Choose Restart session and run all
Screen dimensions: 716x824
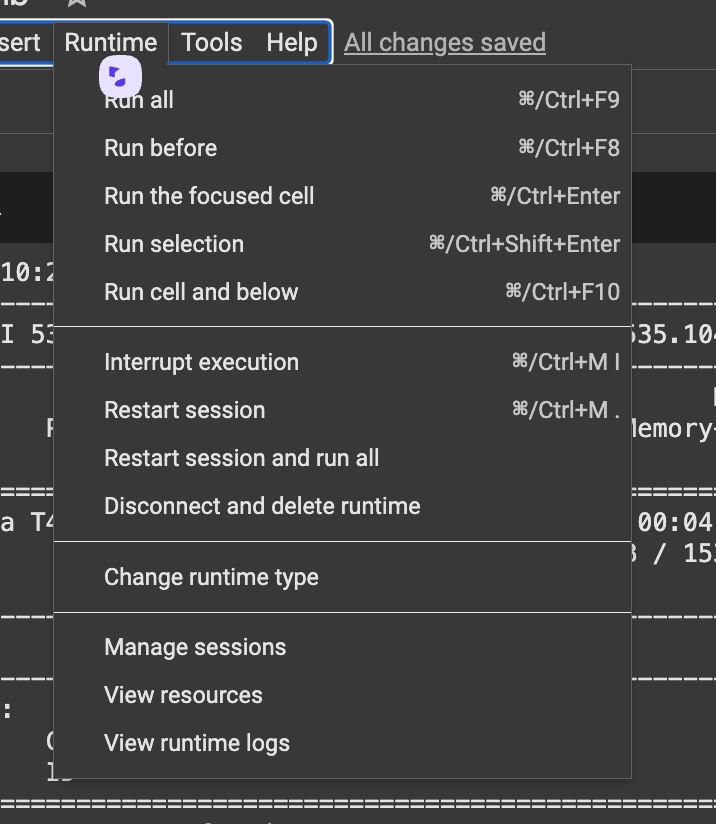point(241,458)
